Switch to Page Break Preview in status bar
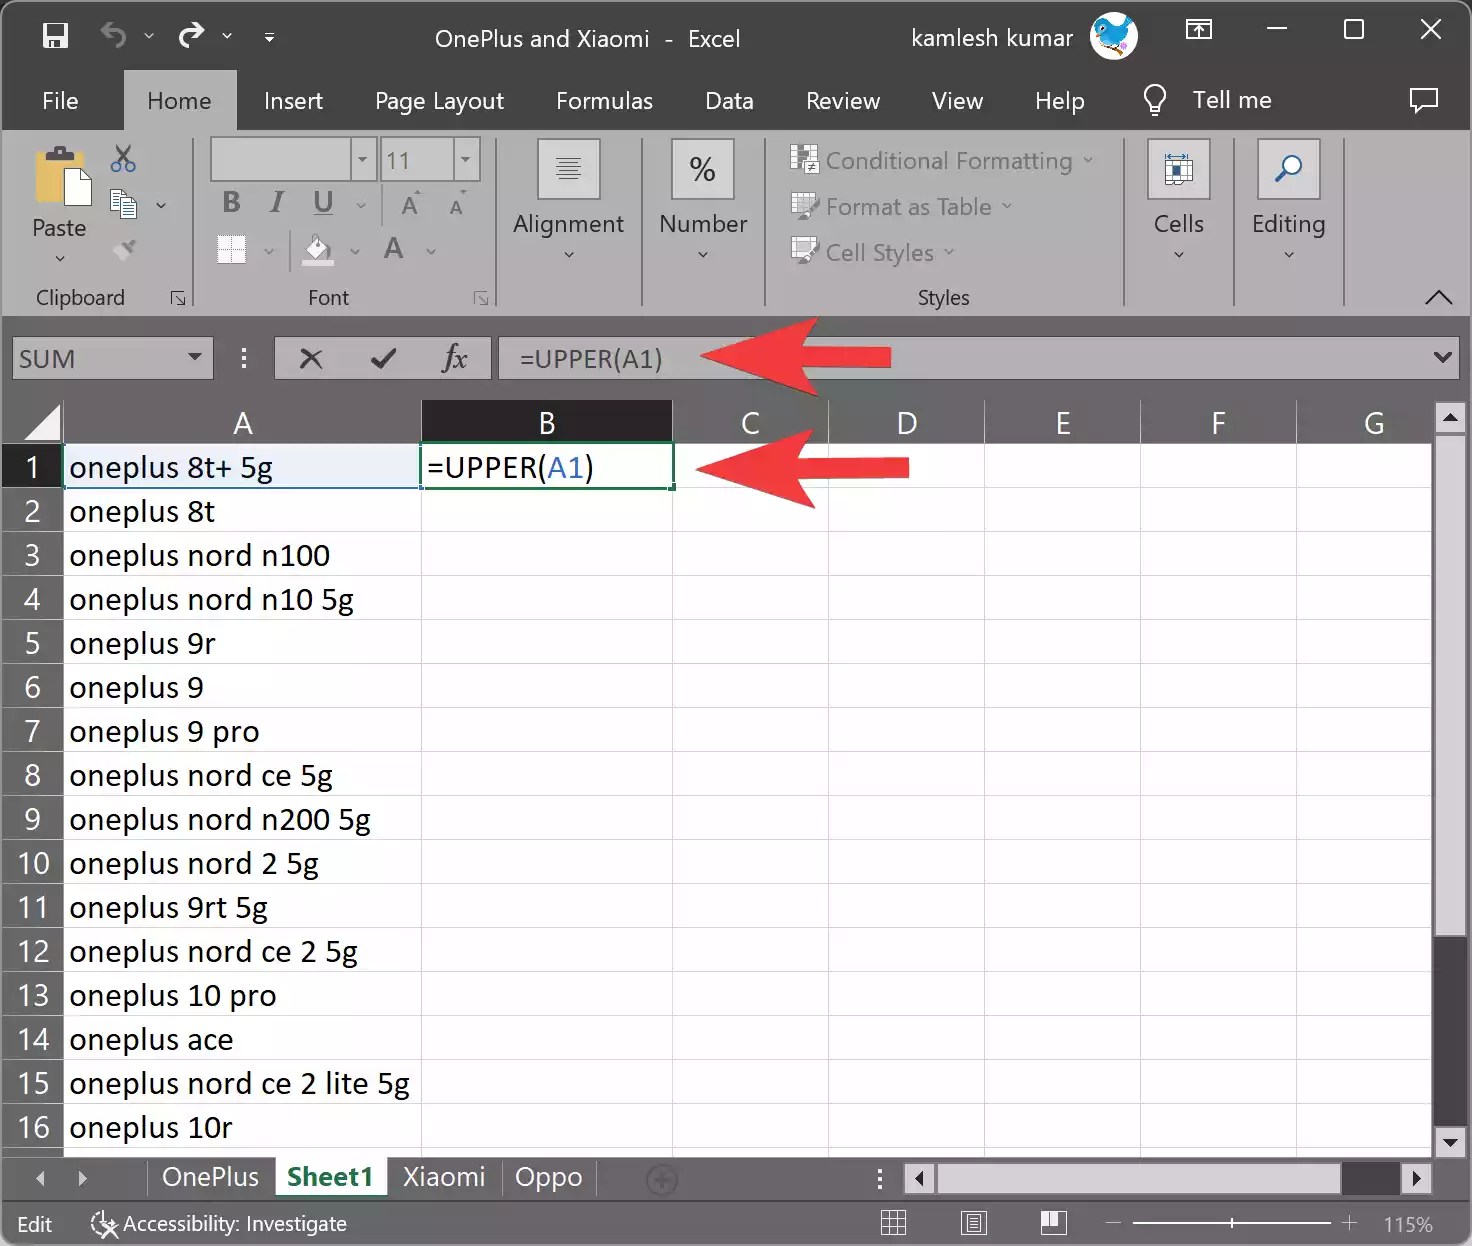1472x1246 pixels. (x=1051, y=1222)
